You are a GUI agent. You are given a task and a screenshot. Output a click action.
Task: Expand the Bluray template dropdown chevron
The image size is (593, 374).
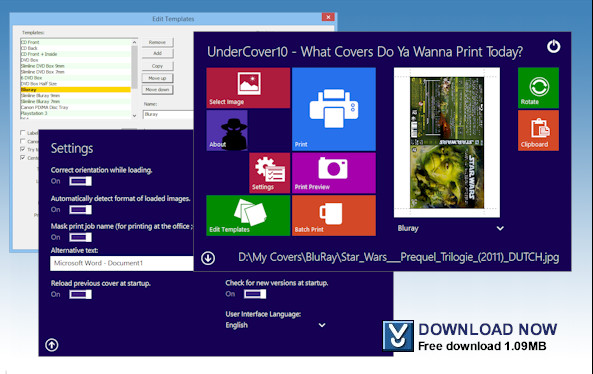pos(500,228)
